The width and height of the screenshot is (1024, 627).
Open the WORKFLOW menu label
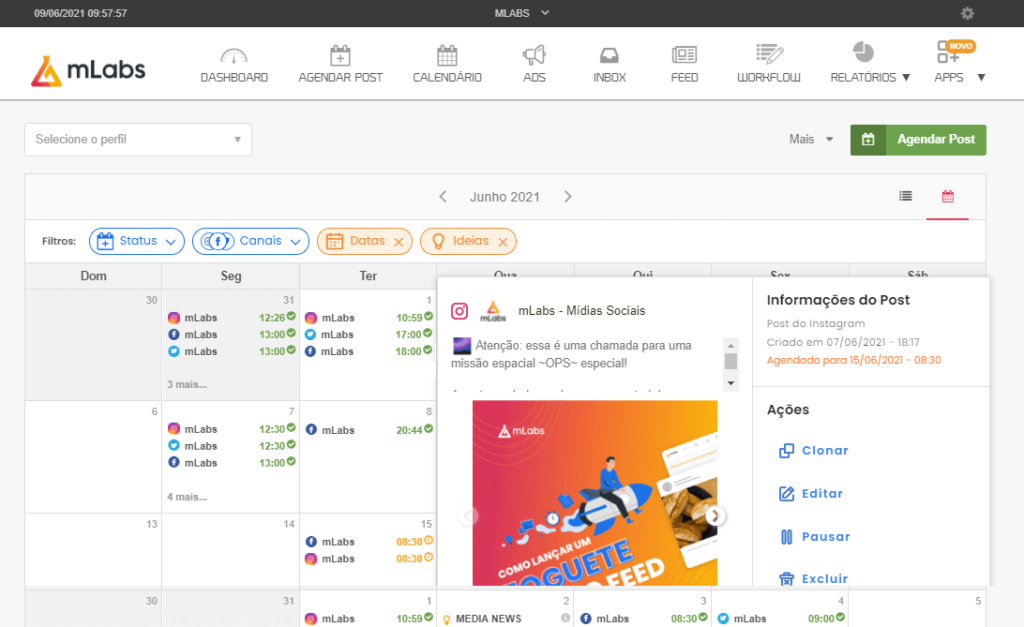769,78
